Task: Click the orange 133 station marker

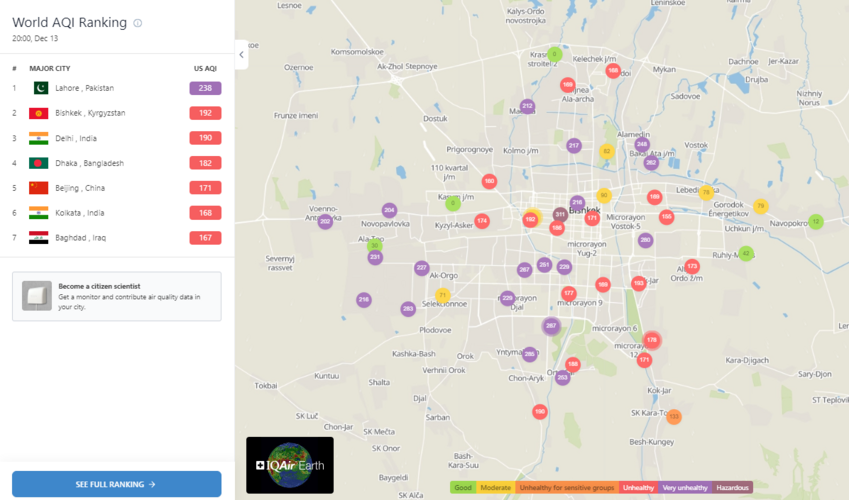Action: (674, 416)
